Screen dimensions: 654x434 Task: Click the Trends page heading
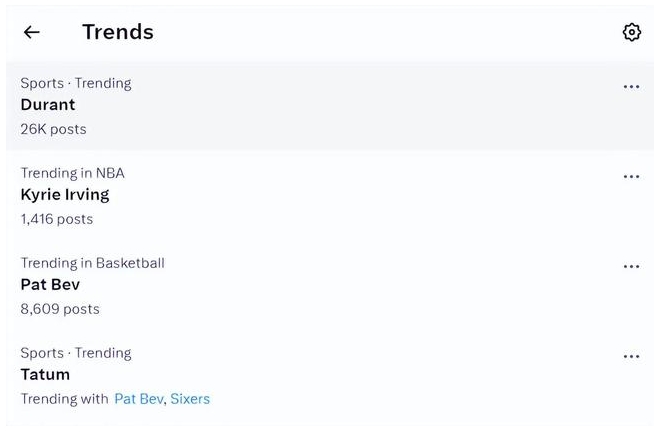118,32
